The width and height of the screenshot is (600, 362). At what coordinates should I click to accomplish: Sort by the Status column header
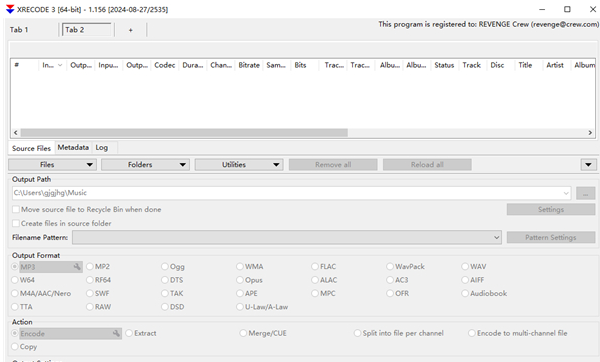coord(444,65)
